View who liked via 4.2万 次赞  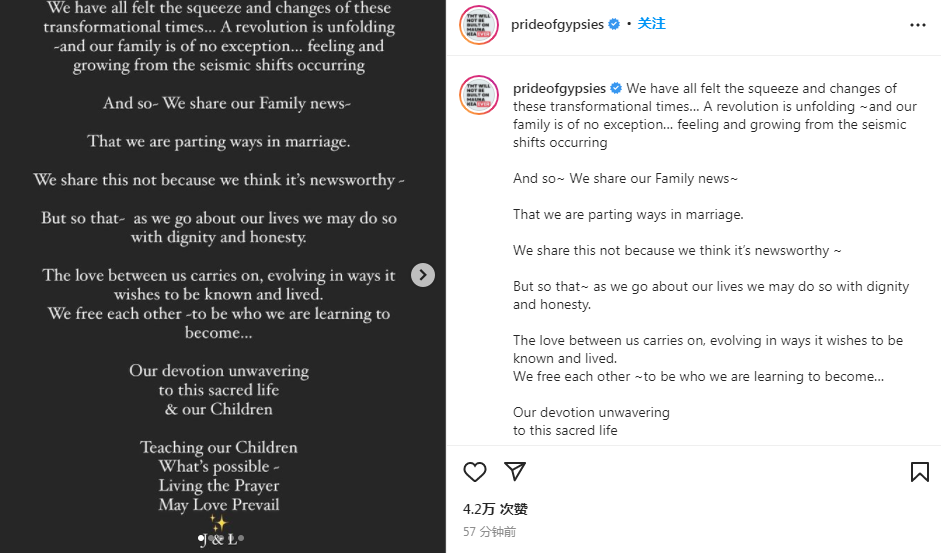[x=495, y=509]
